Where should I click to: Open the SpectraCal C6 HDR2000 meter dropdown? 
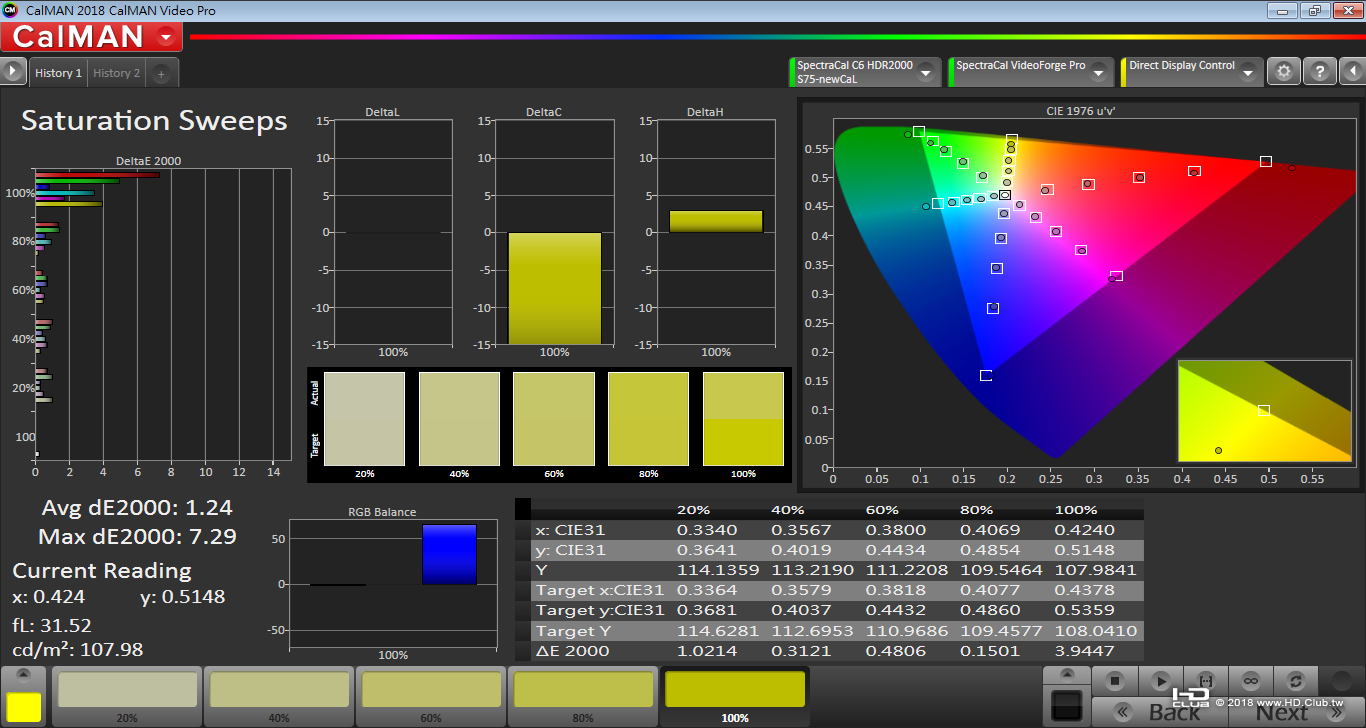(x=926, y=72)
